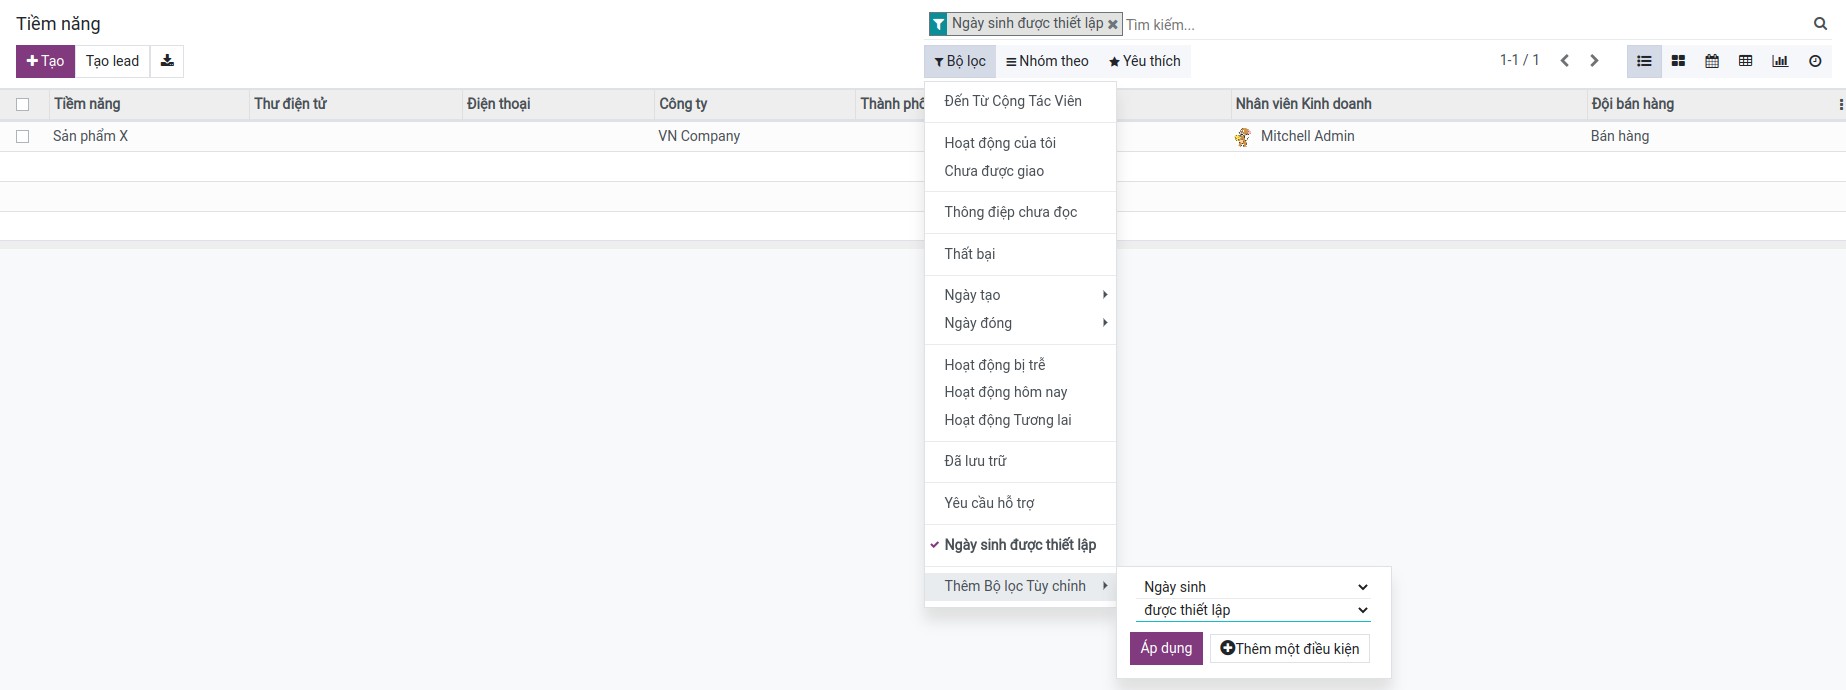Open the 'Ngày sinh' field dropdown
This screenshot has width=1846, height=690.
[x=1253, y=587]
